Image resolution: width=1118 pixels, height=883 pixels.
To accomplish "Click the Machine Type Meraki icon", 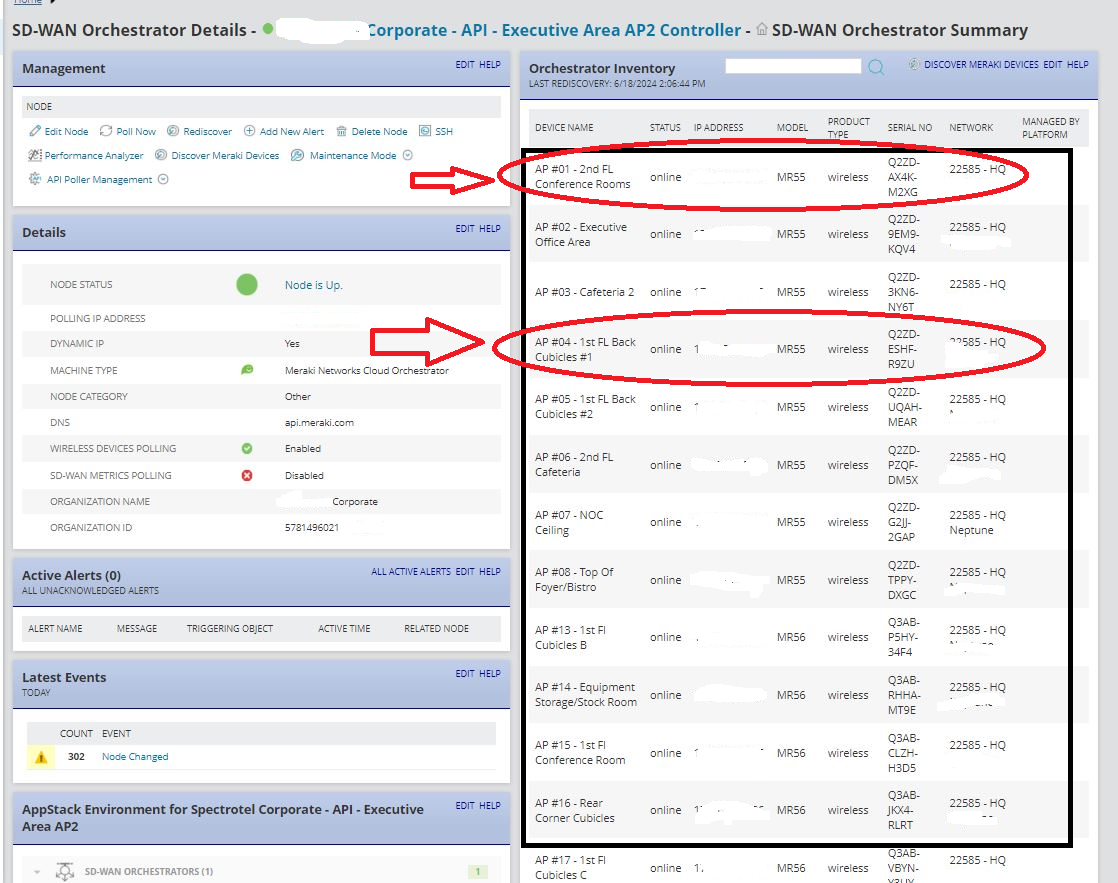I will coord(247,370).
